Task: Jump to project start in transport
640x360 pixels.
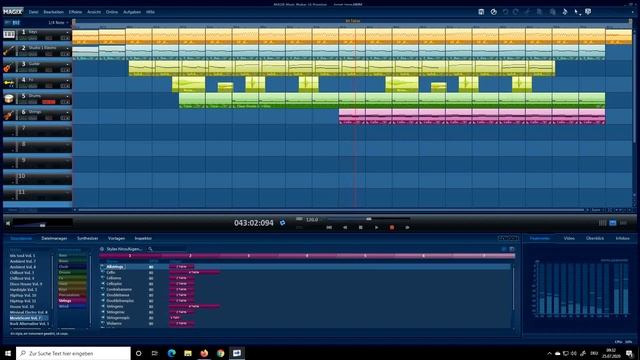Action: tap(329, 227)
